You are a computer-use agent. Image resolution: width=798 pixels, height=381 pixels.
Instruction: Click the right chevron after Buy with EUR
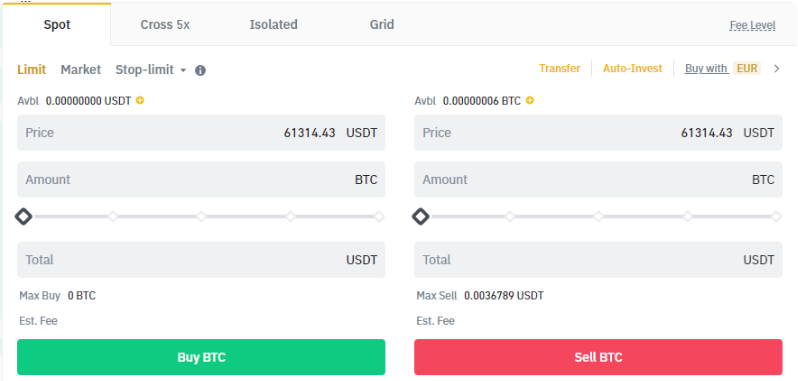[x=777, y=69]
